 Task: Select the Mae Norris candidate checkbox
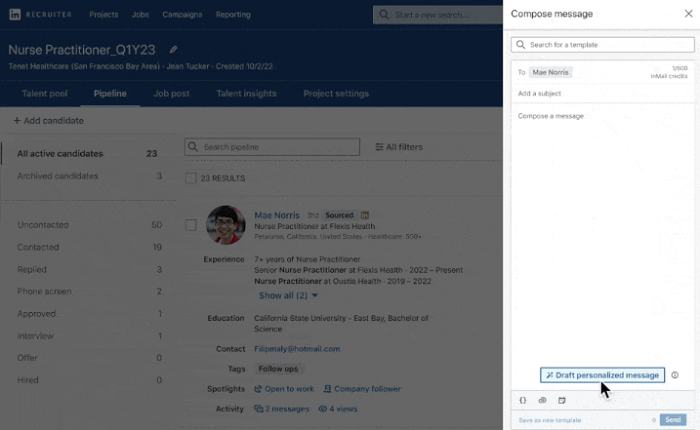tap(191, 225)
